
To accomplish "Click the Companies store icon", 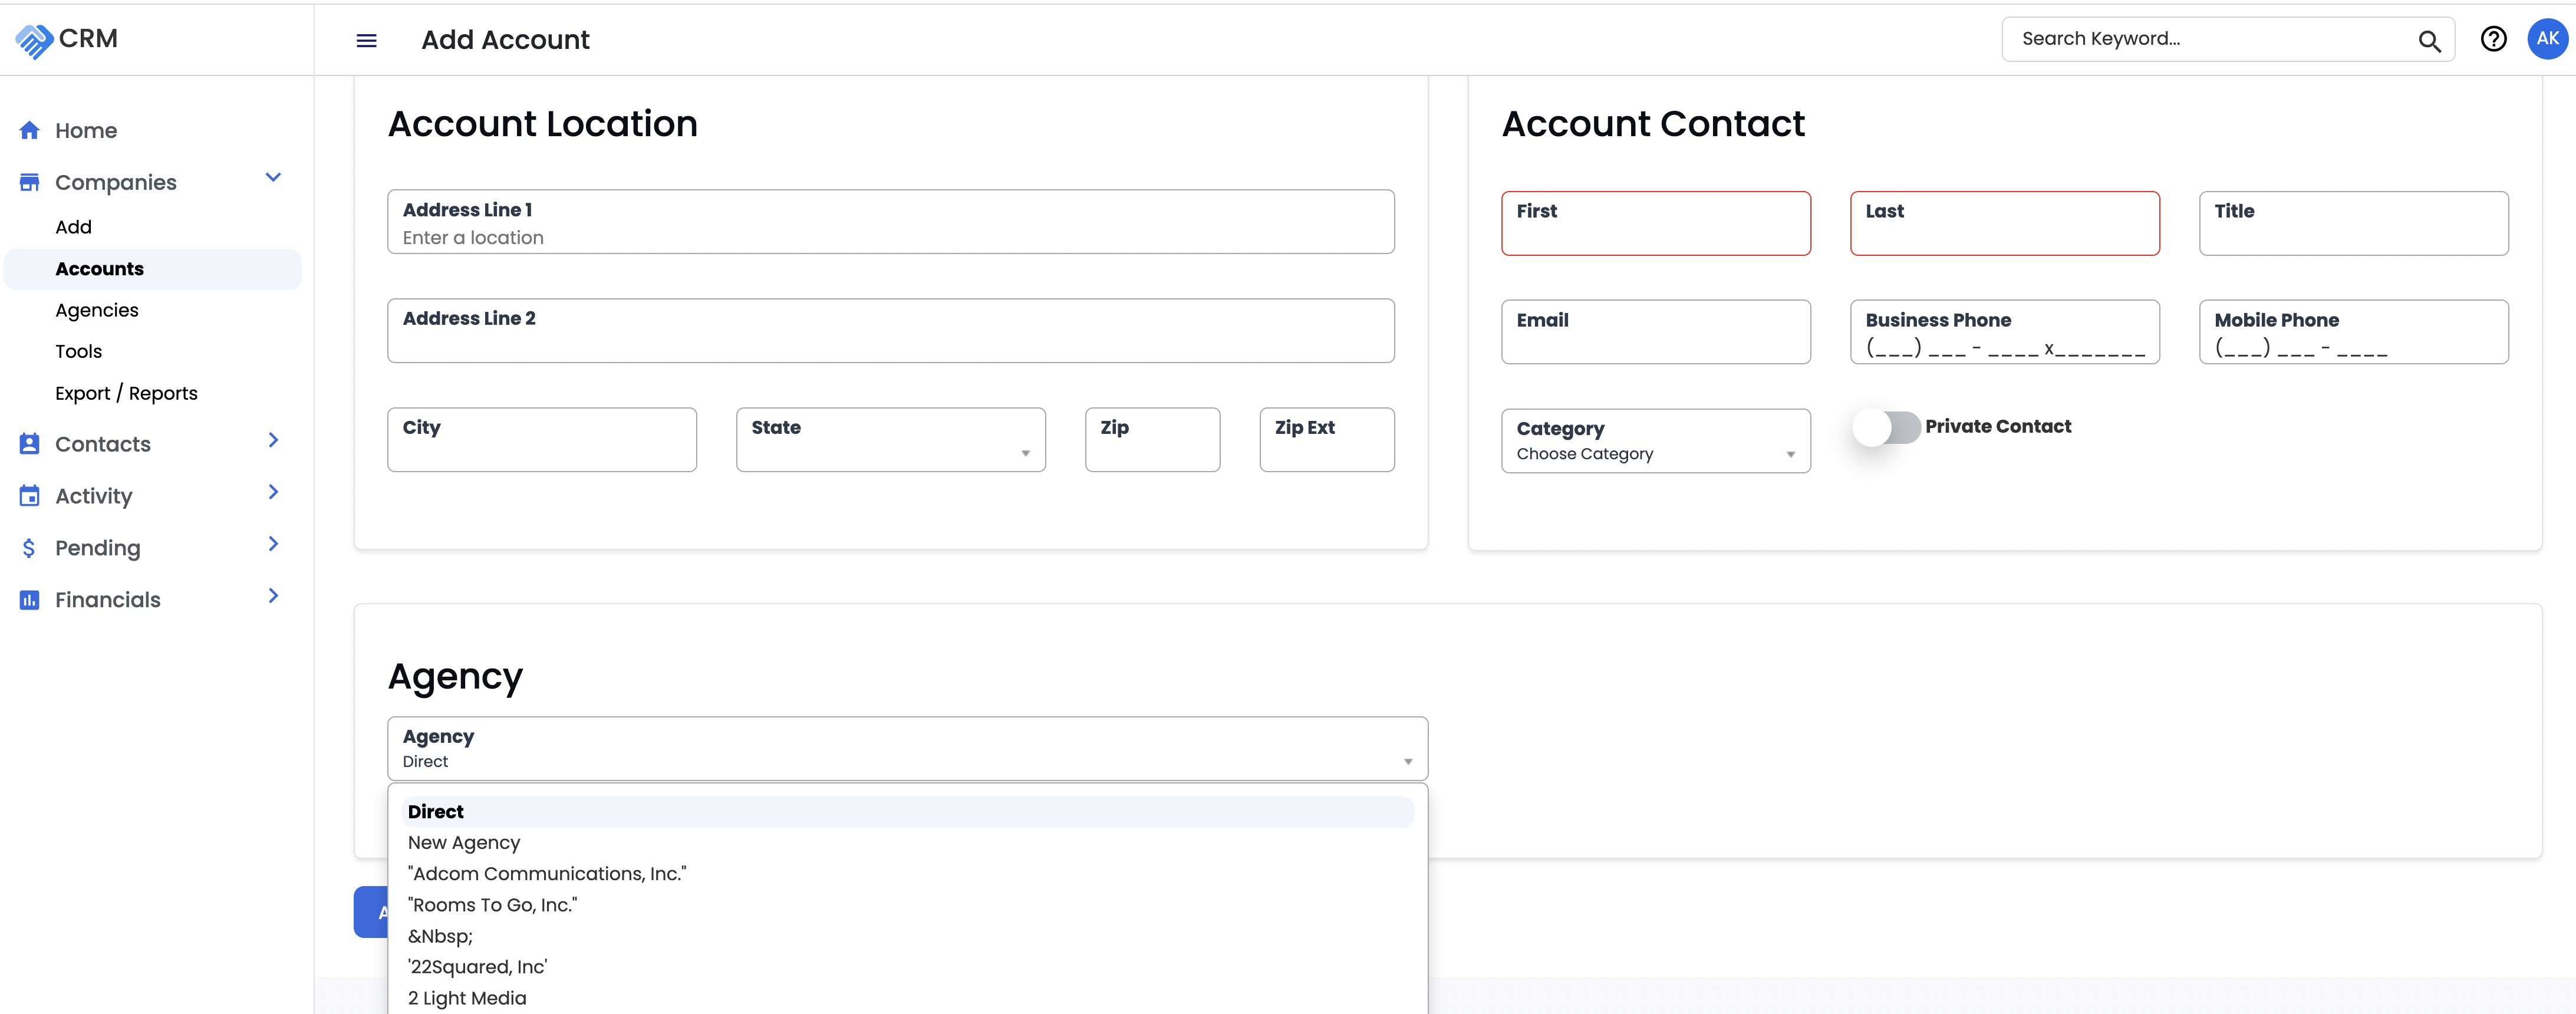I will [x=30, y=182].
